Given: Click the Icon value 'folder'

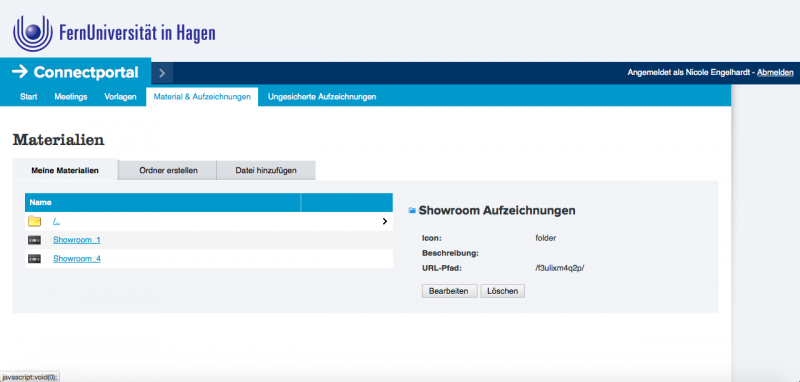Looking at the screenshot, I should (x=545, y=238).
